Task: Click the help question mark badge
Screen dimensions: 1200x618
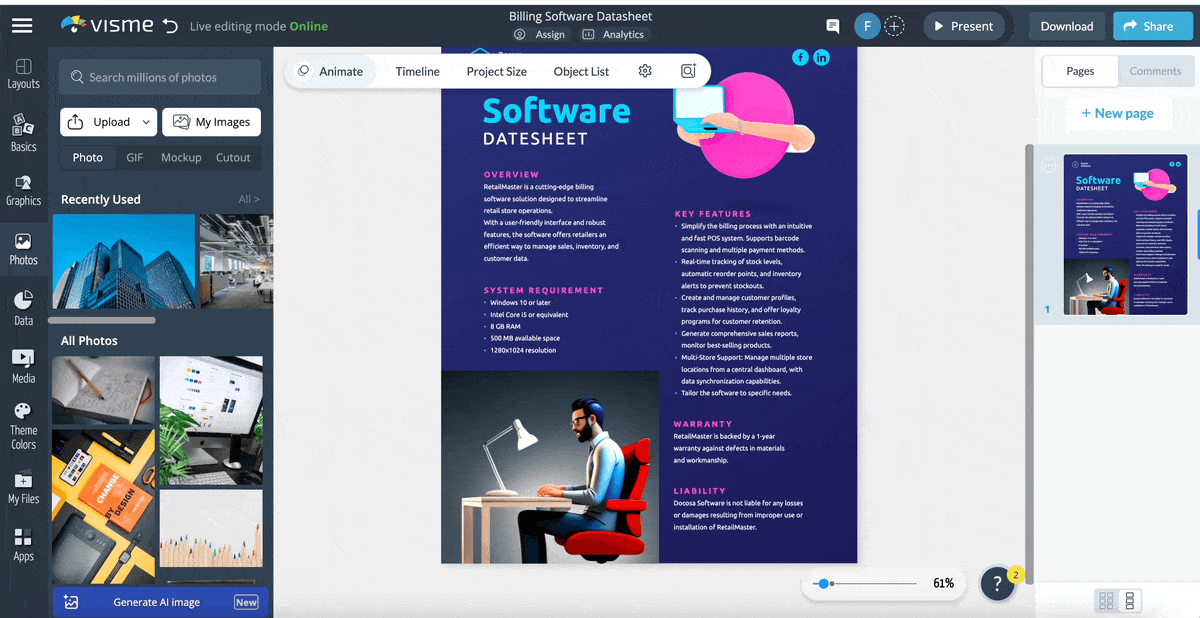Action: click(998, 583)
